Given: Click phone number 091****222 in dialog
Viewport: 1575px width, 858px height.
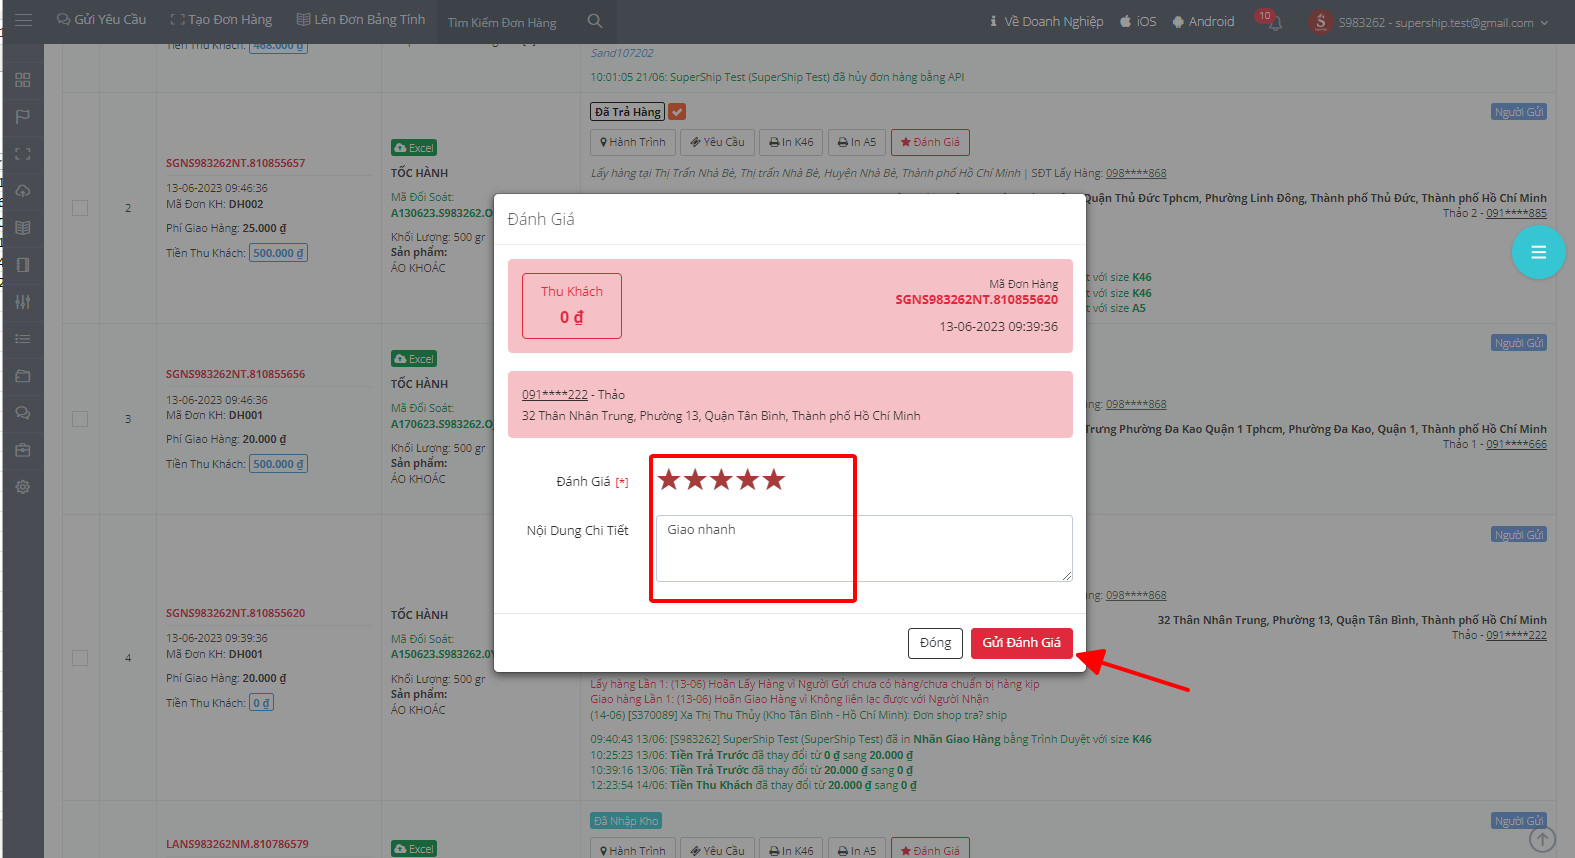Looking at the screenshot, I should (x=555, y=395).
